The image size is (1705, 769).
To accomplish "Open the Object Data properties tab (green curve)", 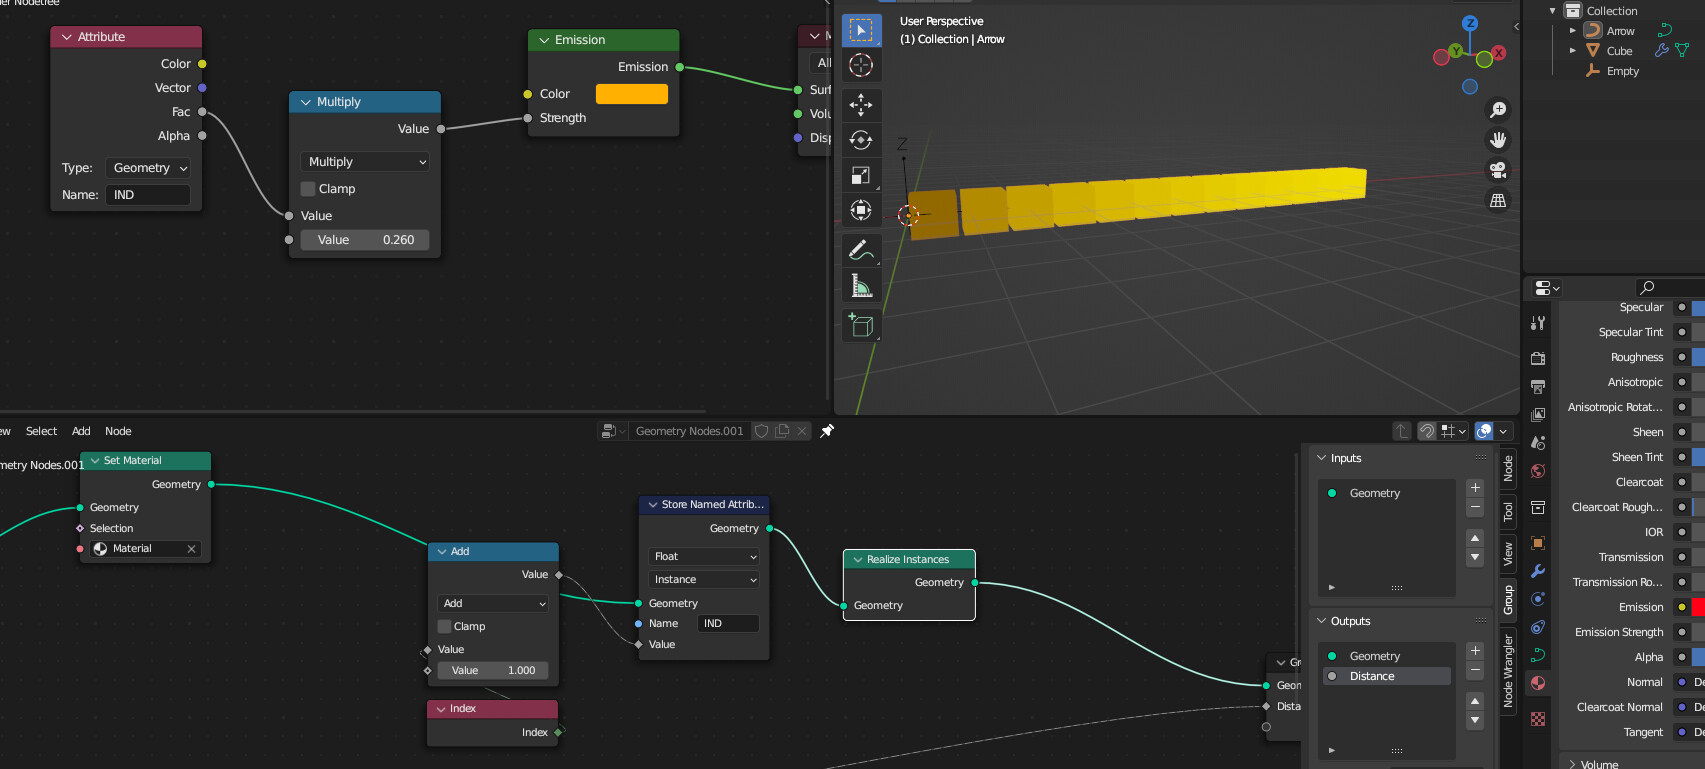I will (x=1538, y=655).
